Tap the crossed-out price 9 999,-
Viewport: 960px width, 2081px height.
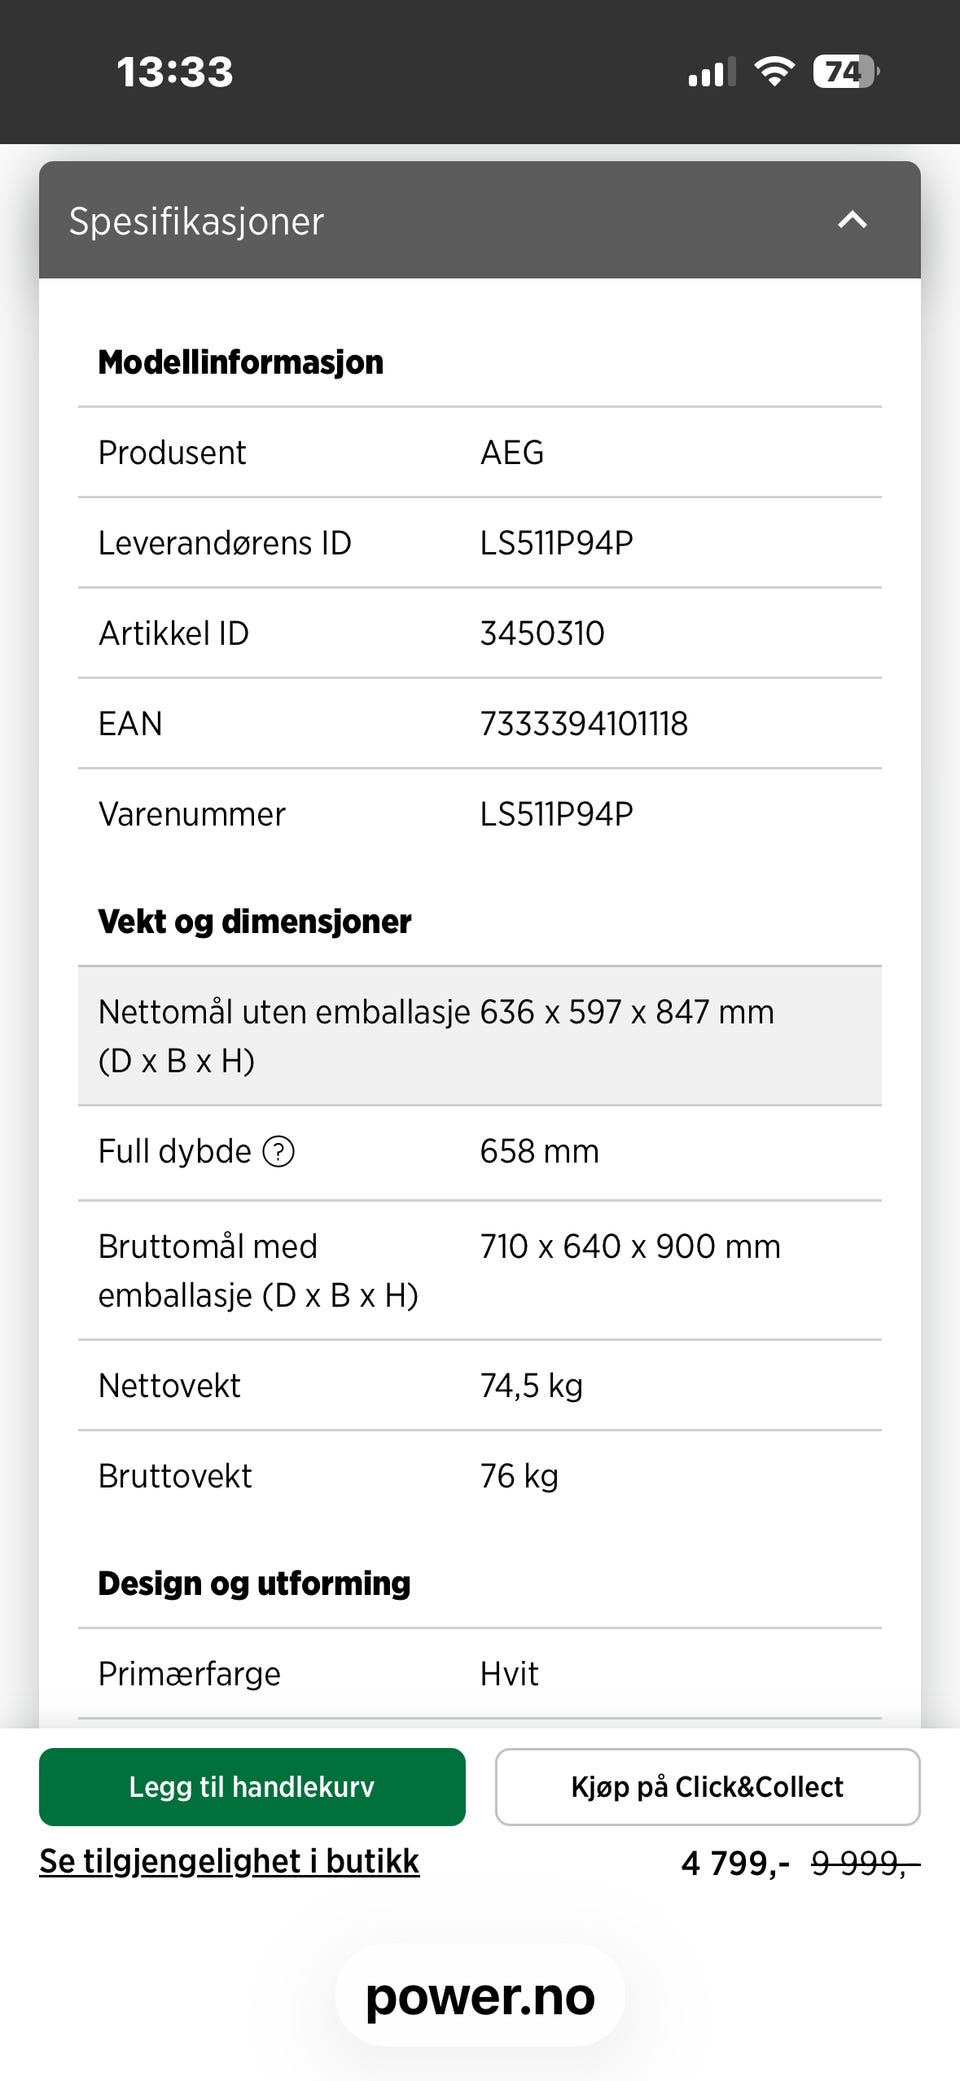(864, 1863)
